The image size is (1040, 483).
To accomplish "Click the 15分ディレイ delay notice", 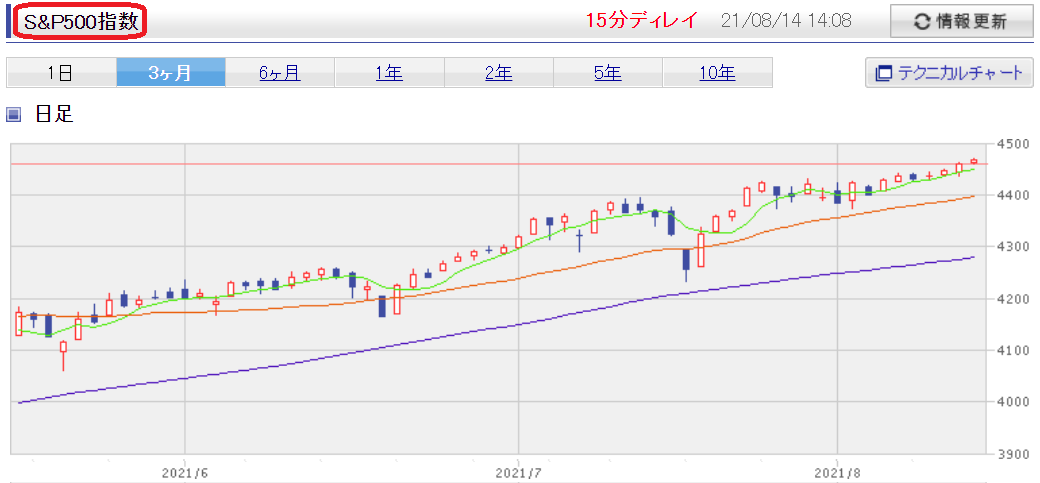I will (x=642, y=21).
